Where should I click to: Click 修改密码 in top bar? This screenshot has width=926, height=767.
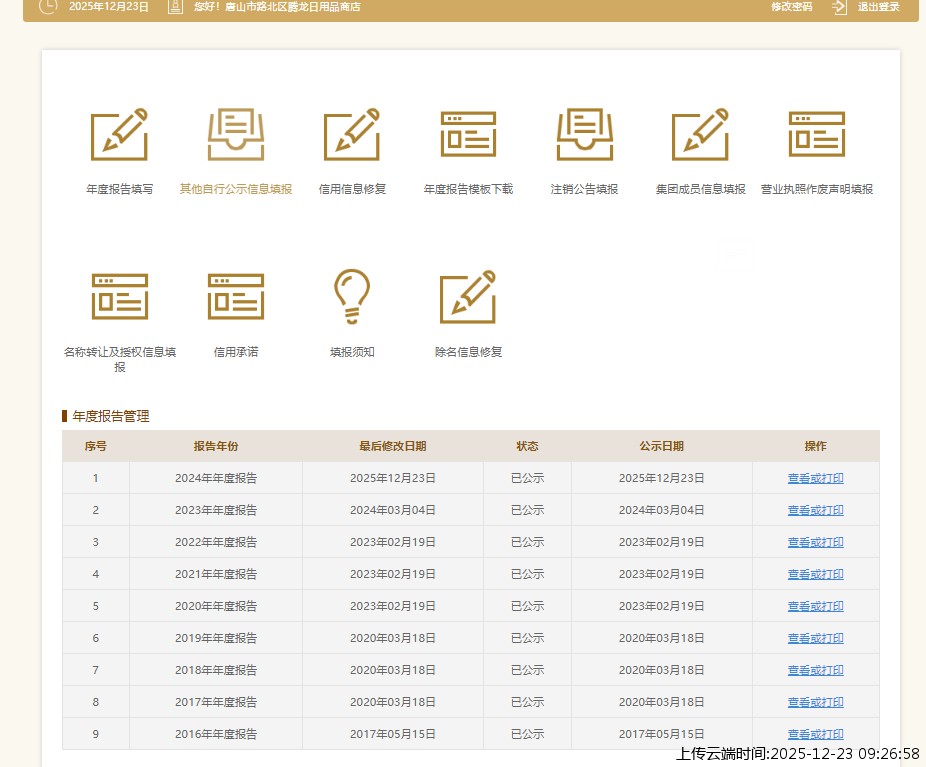tap(791, 7)
